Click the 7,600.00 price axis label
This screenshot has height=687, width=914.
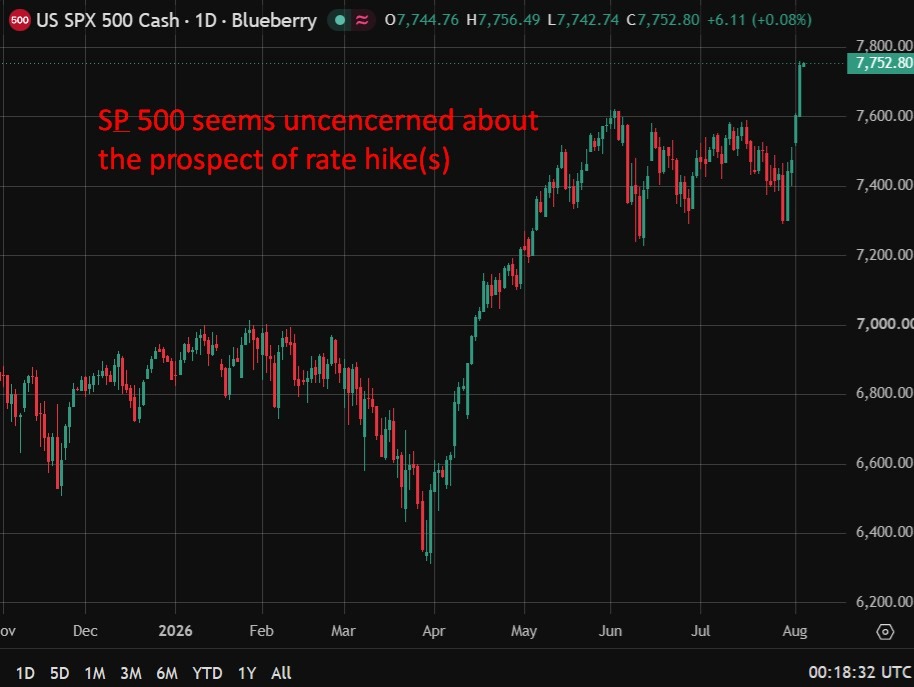884,116
